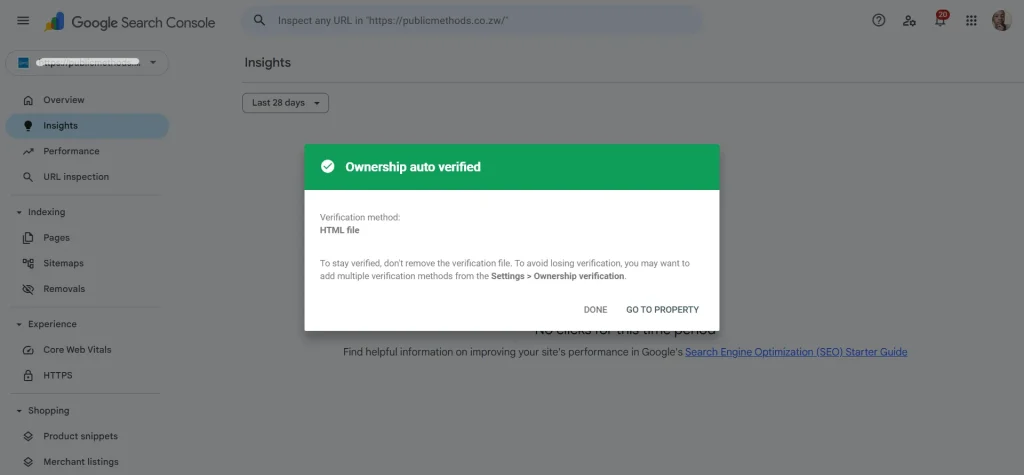The height and width of the screenshot is (475, 1024).
Task: Click the Google Search Console logo
Action: point(130,22)
